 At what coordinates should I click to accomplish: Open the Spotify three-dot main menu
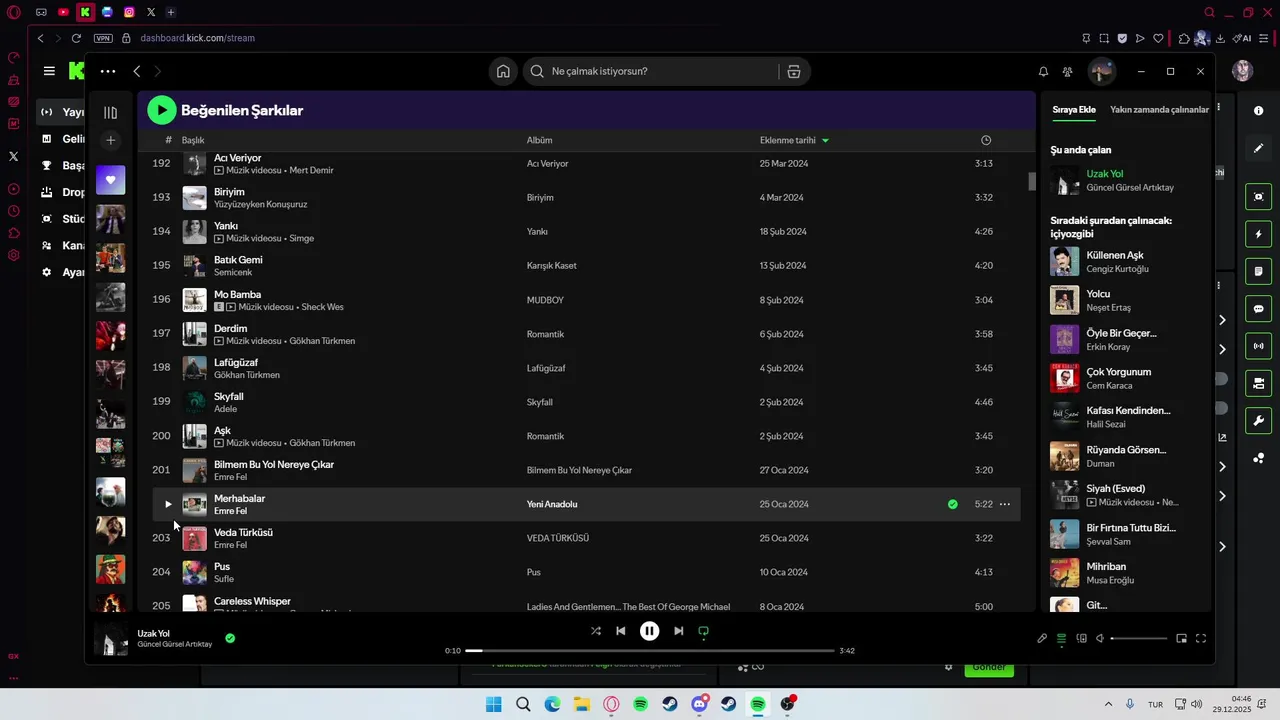click(x=108, y=71)
